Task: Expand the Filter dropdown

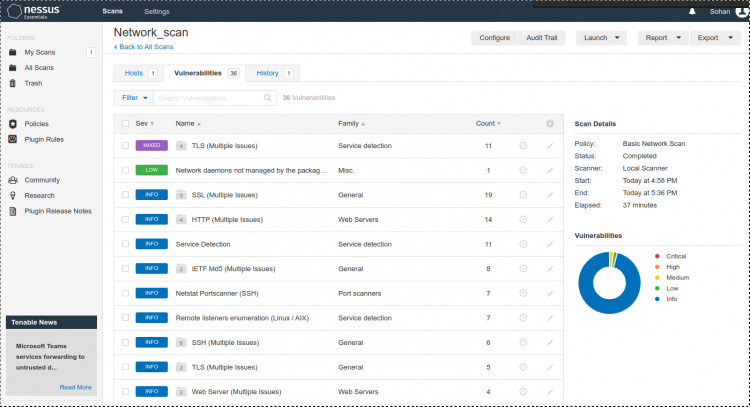Action: pyautogui.click(x=134, y=98)
